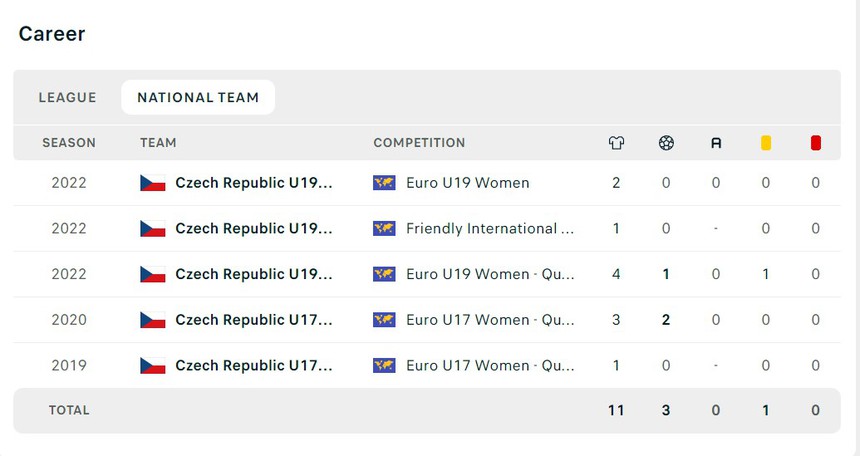Click the appearances jersey icon in header
Image resolution: width=860 pixels, height=456 pixels.
coord(616,143)
